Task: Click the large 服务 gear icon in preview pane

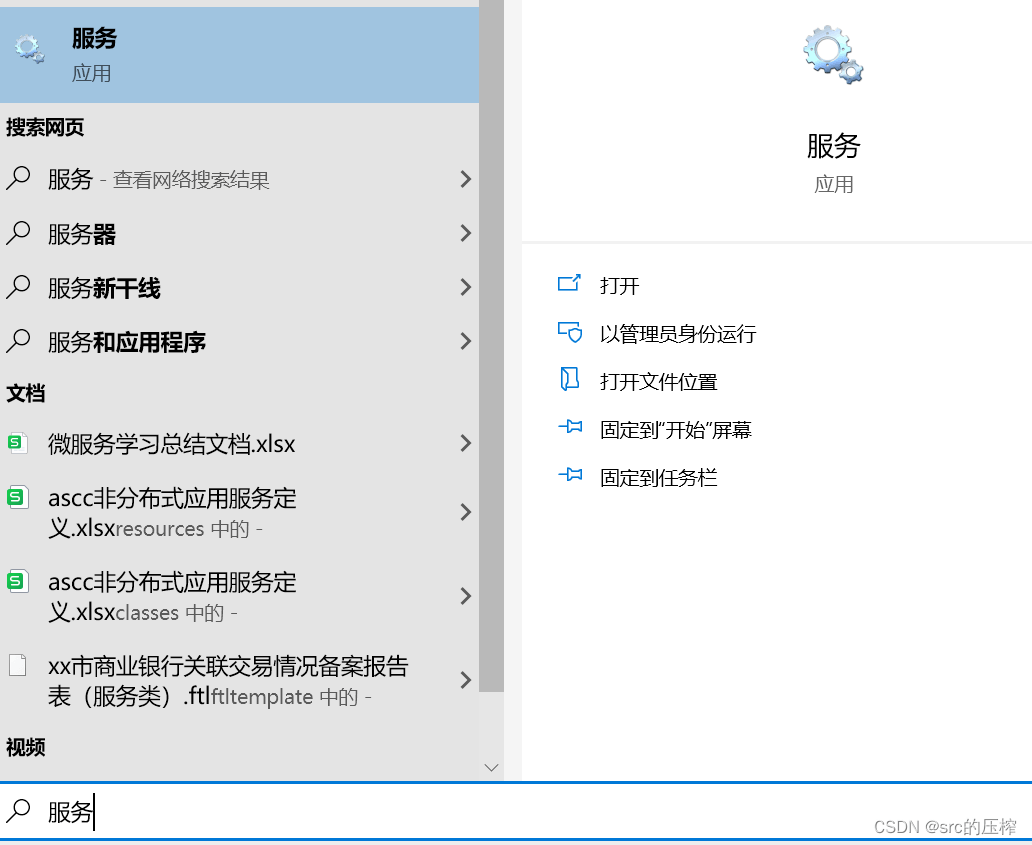Action: 833,55
